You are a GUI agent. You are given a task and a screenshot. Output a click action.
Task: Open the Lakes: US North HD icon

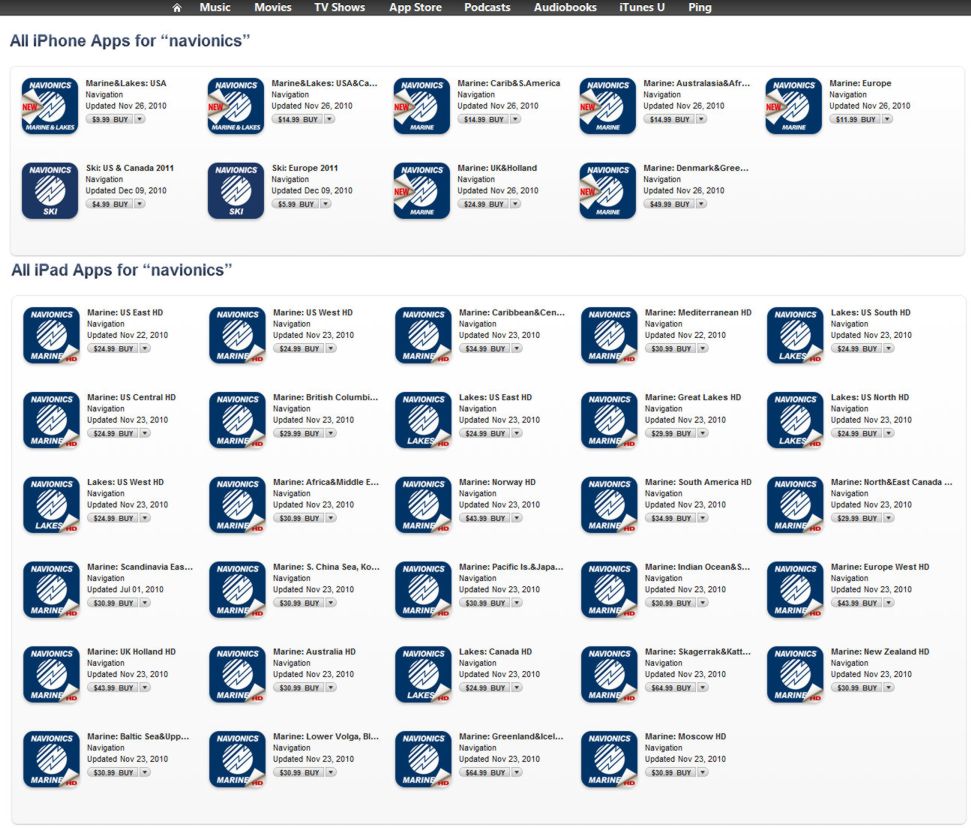pos(795,420)
